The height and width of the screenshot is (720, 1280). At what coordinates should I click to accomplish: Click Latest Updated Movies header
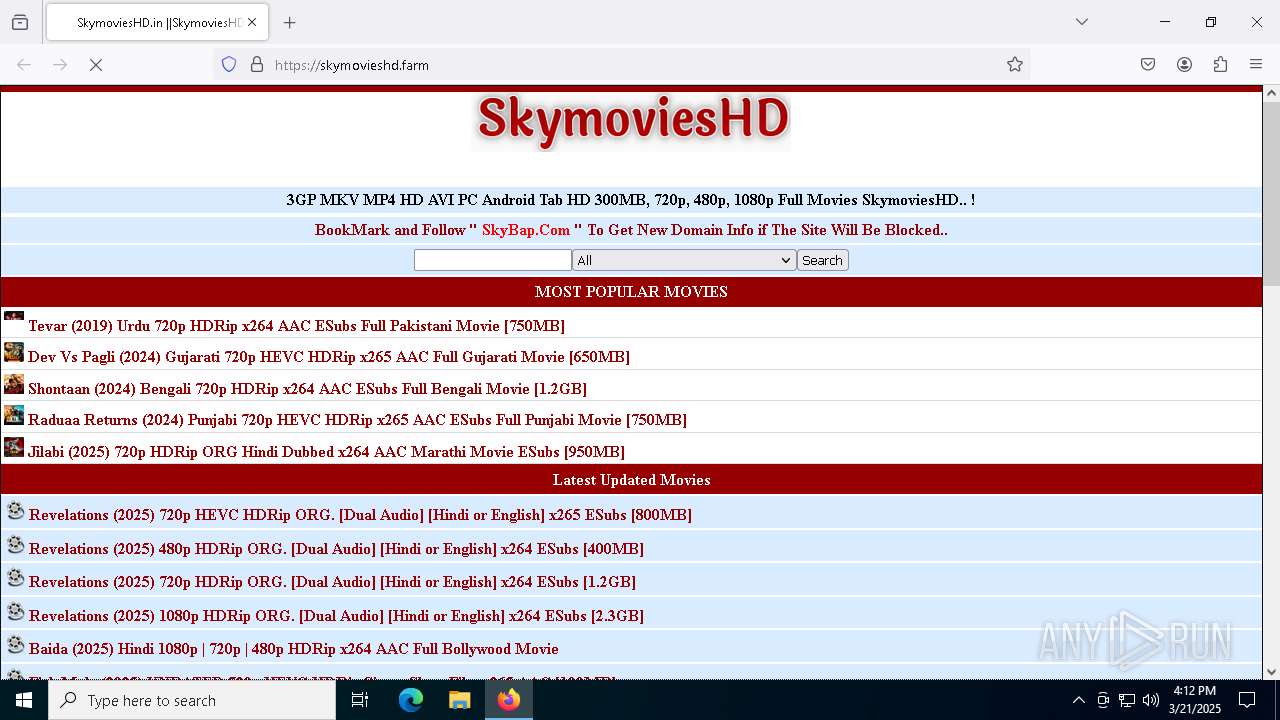[631, 480]
